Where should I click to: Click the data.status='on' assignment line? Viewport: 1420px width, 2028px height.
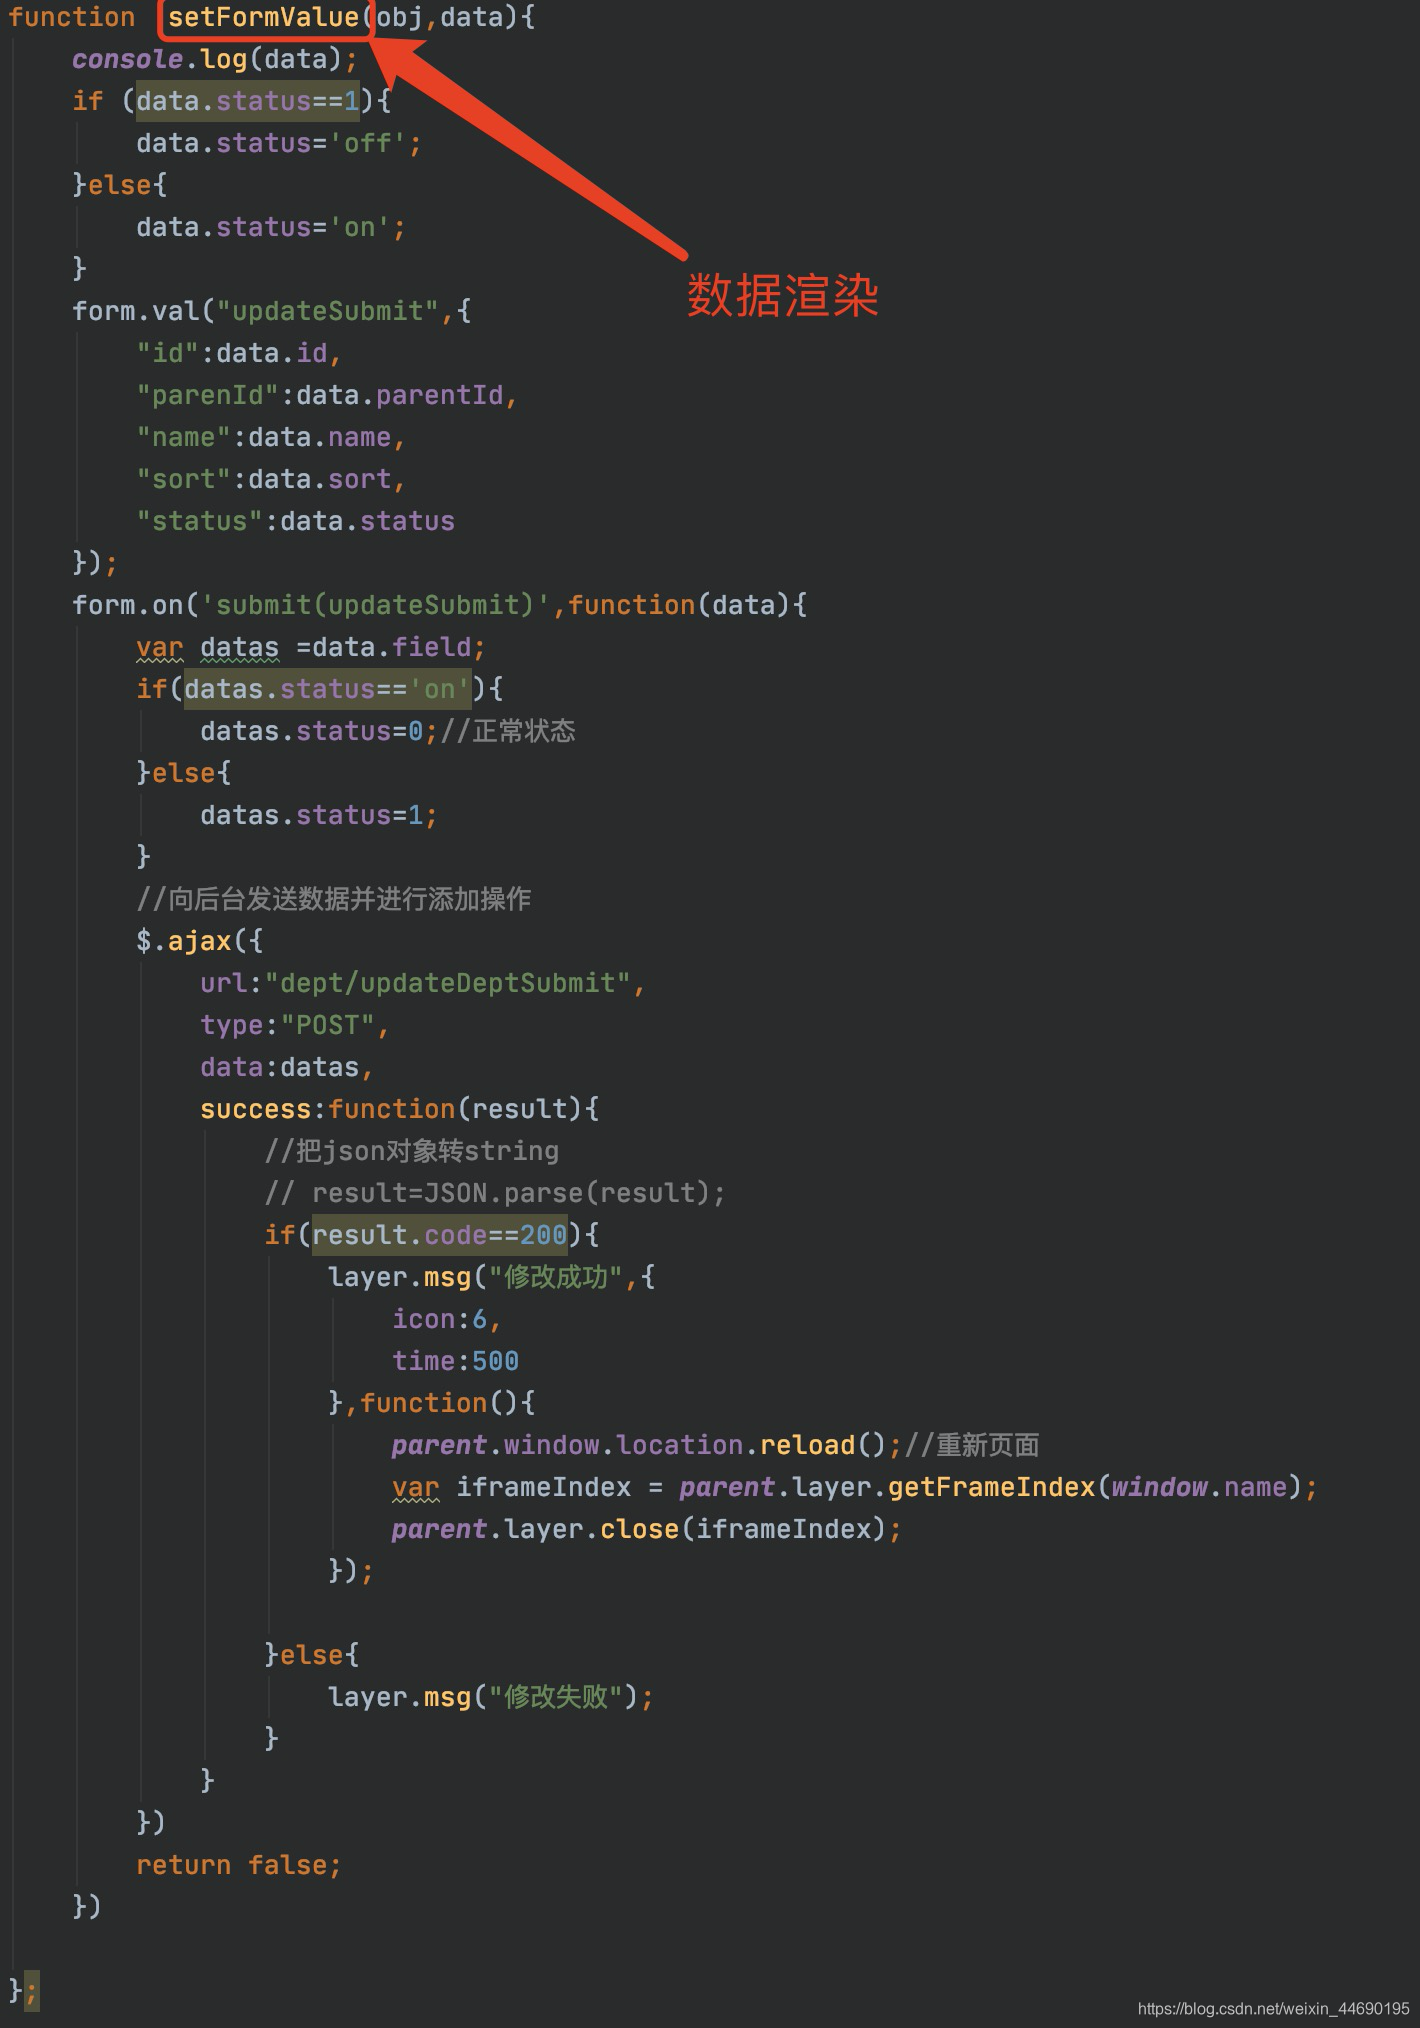pos(271,227)
